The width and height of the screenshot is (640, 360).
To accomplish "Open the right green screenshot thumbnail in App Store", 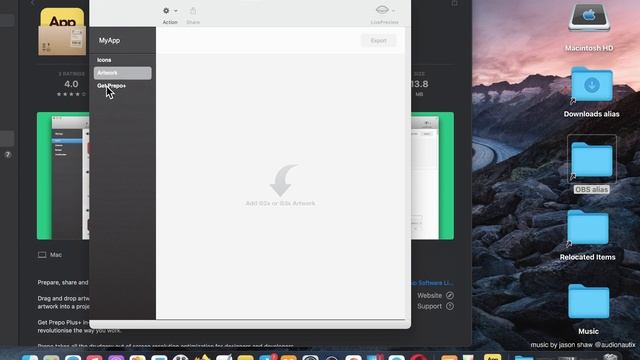I will tap(432, 176).
